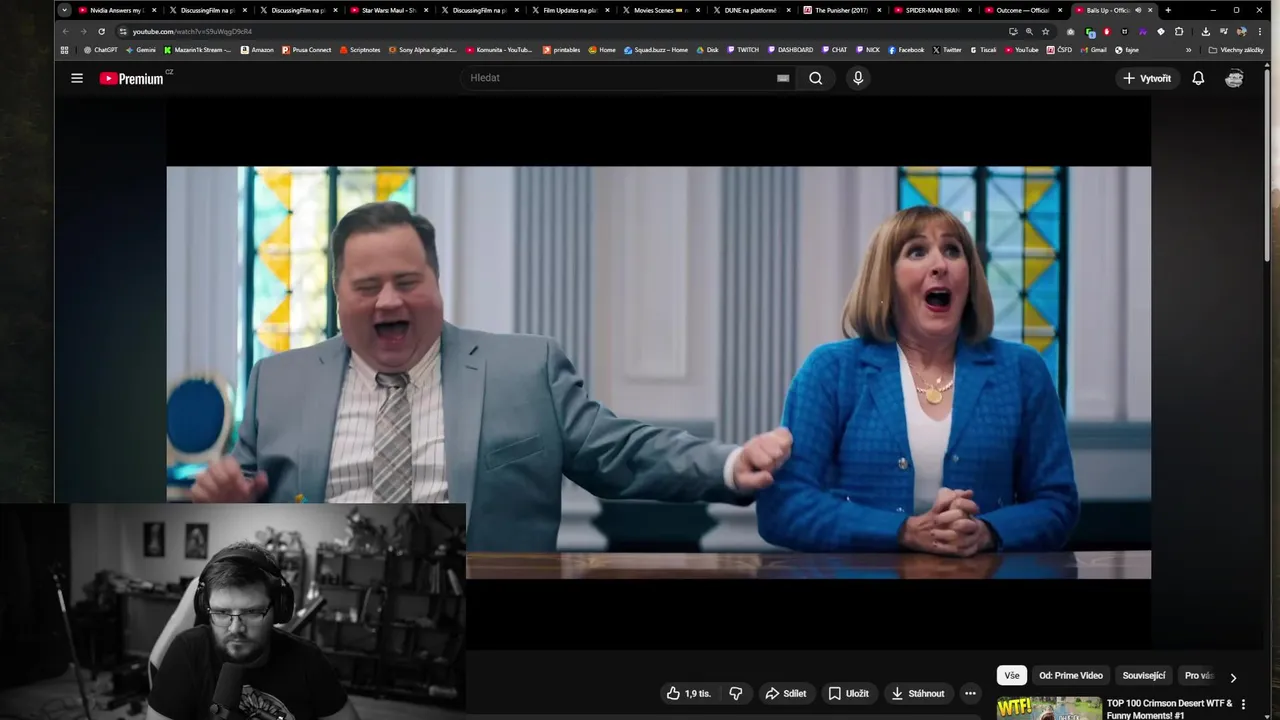Image resolution: width=1280 pixels, height=720 pixels.
Task: Dislike the video
Action: (x=736, y=693)
